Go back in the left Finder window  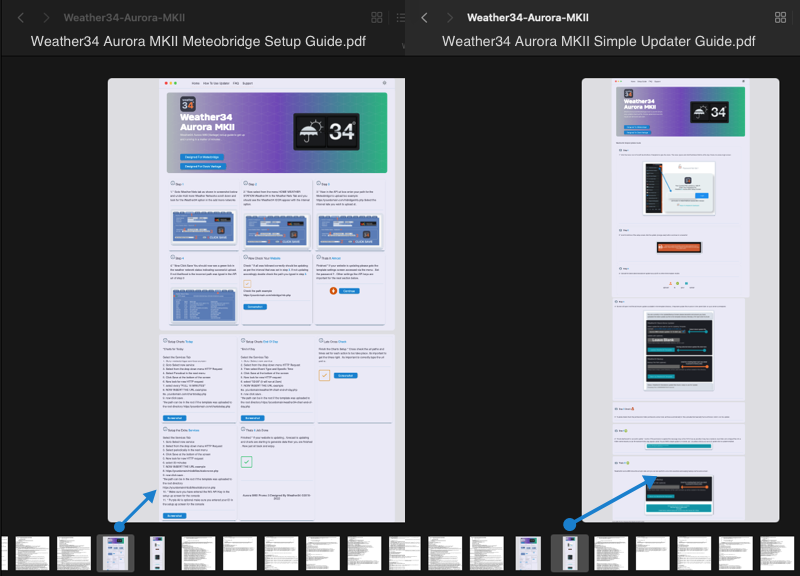coord(21,18)
